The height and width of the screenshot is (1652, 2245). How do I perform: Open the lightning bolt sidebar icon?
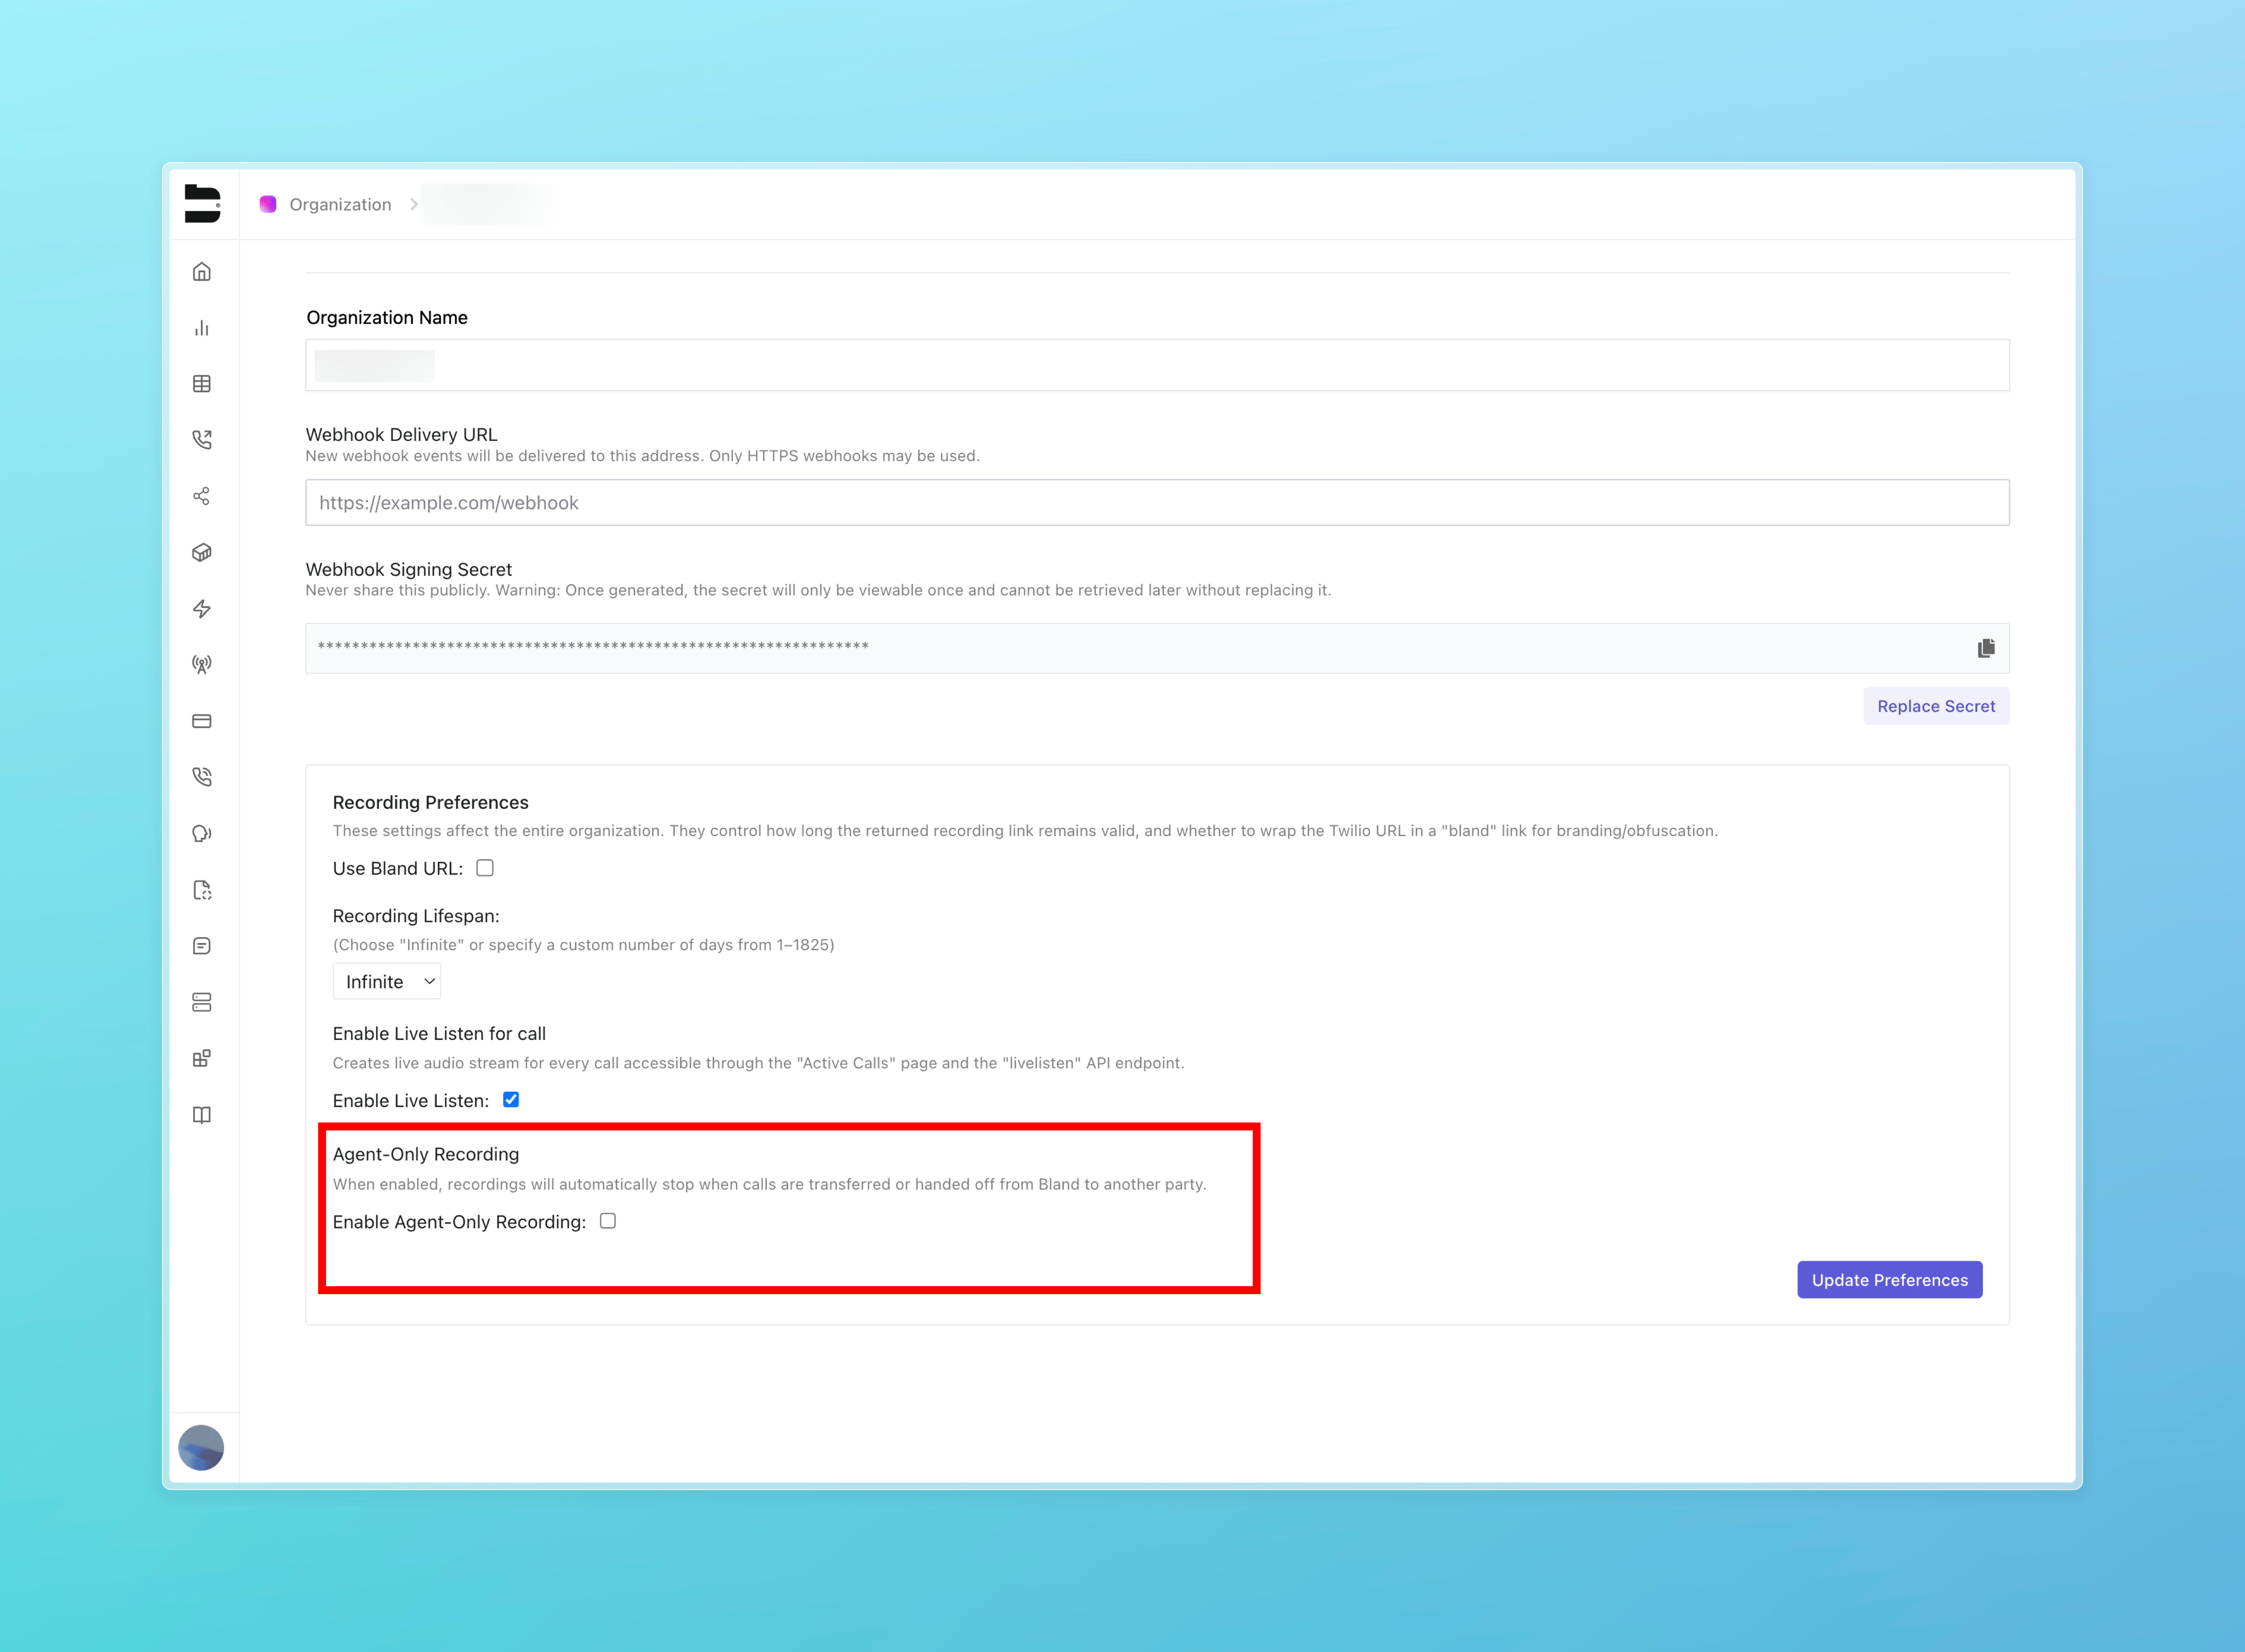pos(202,609)
